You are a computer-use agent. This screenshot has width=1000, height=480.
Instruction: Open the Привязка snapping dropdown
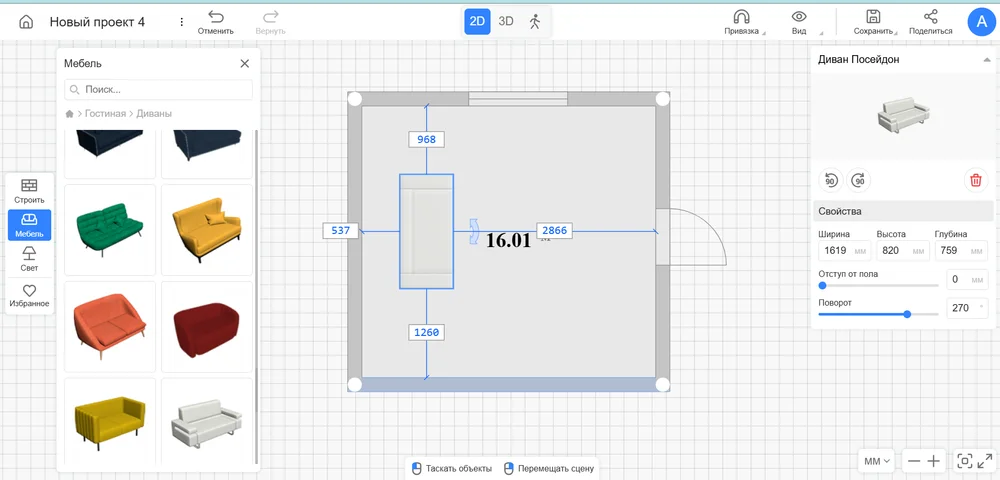(741, 22)
